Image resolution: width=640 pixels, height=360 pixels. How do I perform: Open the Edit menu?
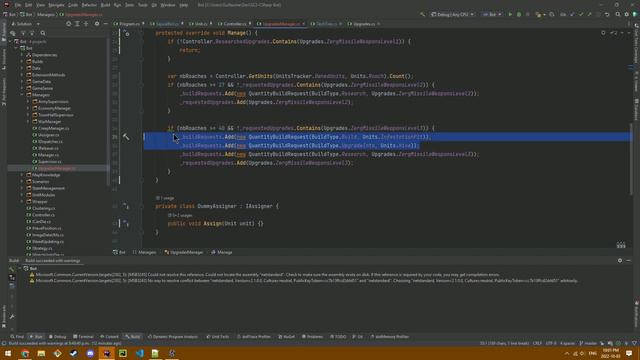29,5
